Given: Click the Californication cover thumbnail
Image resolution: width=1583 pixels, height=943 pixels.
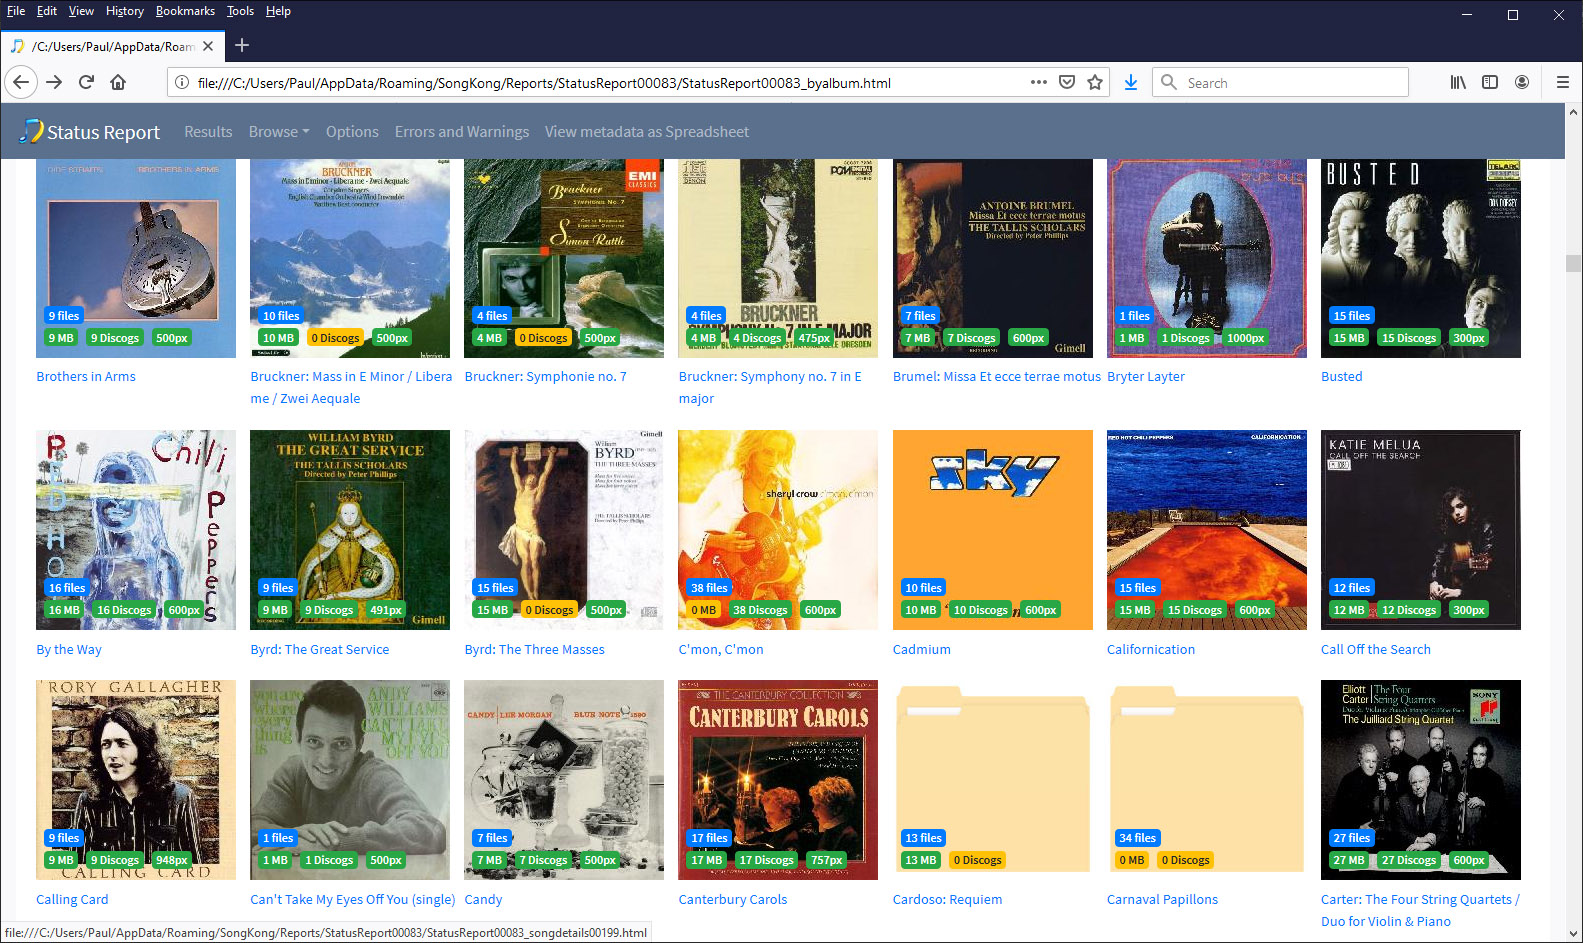Looking at the screenshot, I should pyautogui.click(x=1206, y=530).
